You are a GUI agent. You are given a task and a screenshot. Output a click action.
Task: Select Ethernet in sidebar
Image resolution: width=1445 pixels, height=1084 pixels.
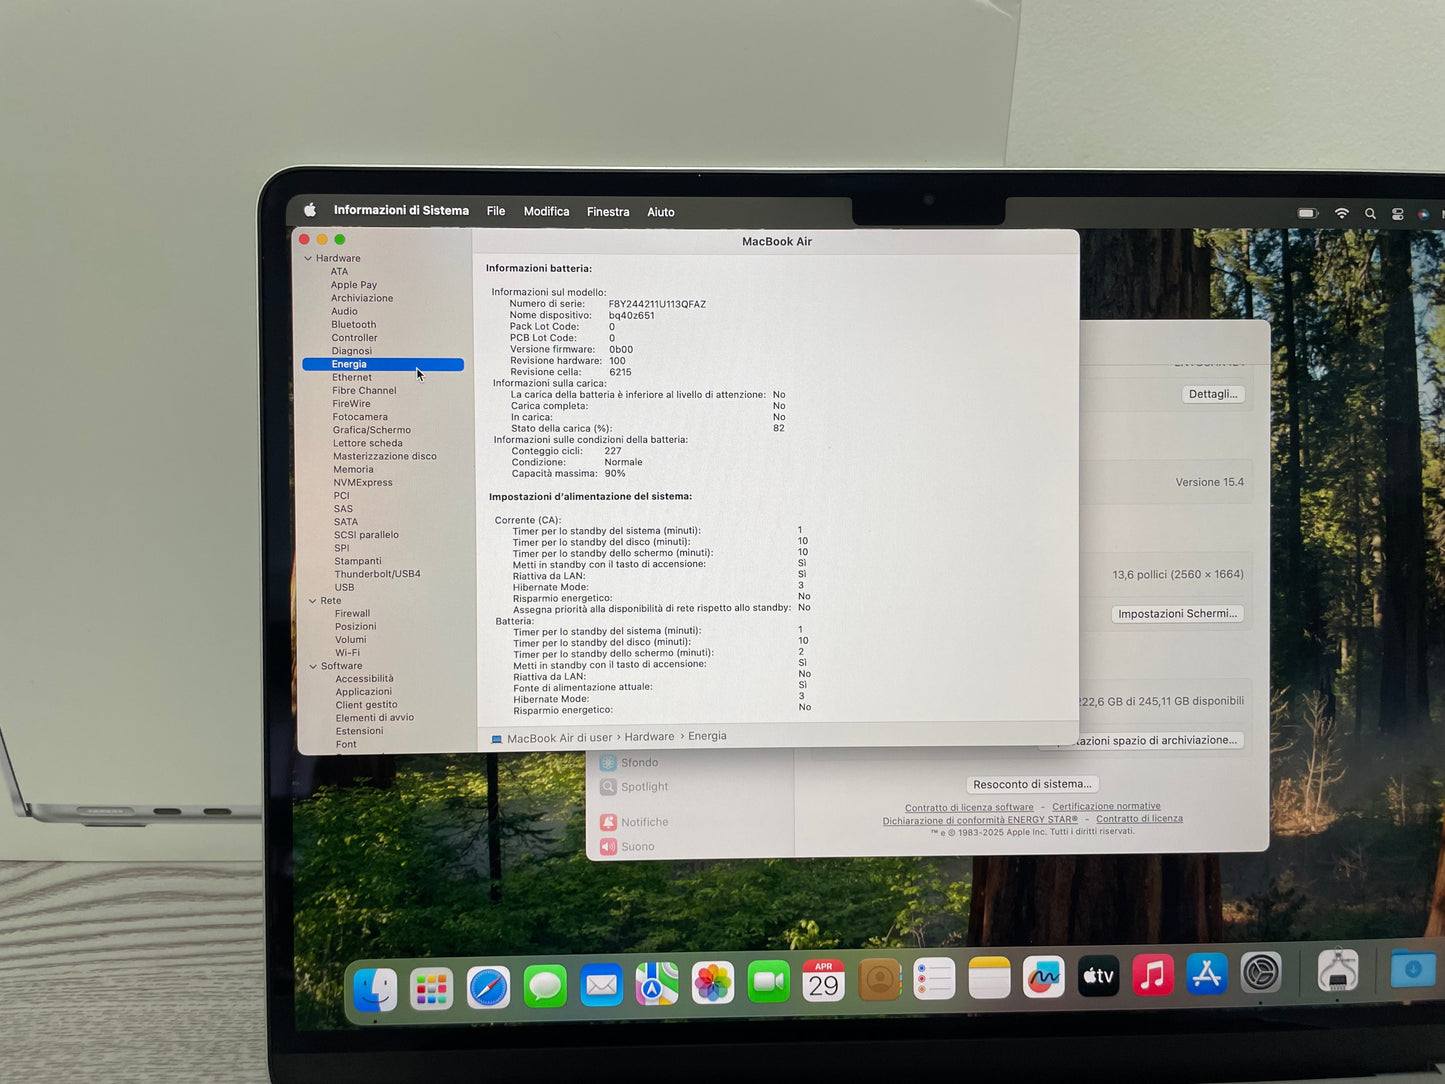pyautogui.click(x=352, y=378)
